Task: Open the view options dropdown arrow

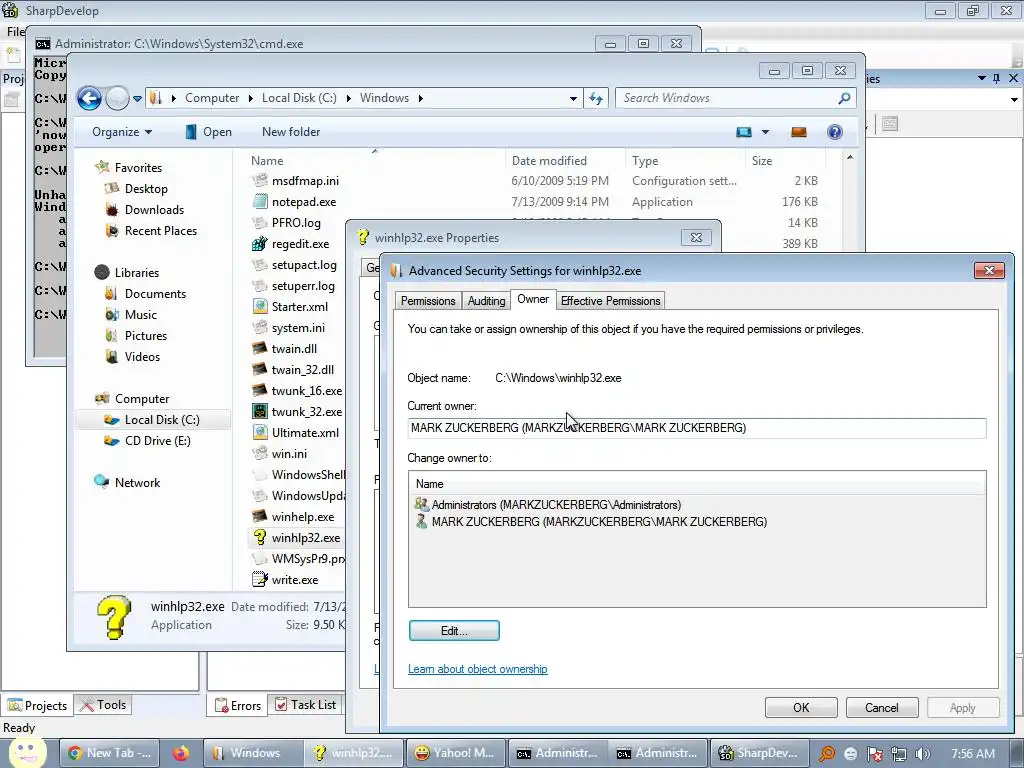Action: (765, 132)
